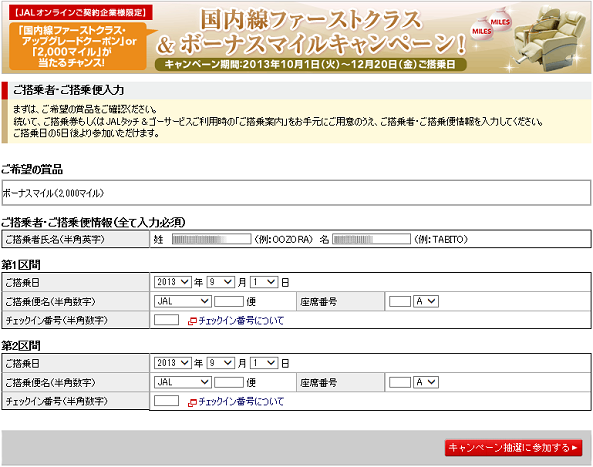
Task: Click the orange prize chance badge in banner
Action: tap(78, 46)
